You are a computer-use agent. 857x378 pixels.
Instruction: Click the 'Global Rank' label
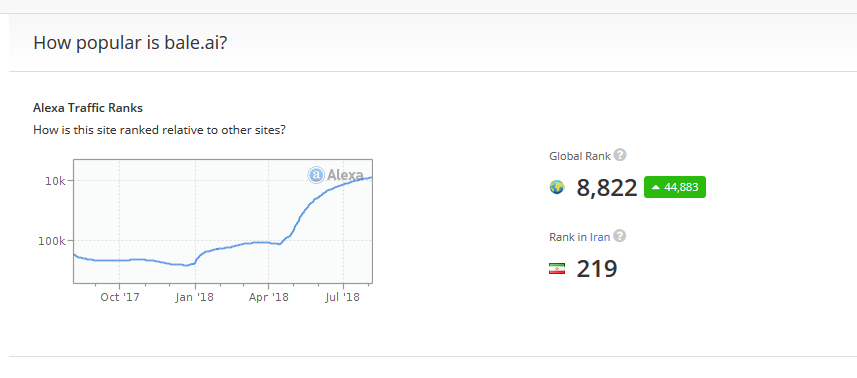(579, 156)
